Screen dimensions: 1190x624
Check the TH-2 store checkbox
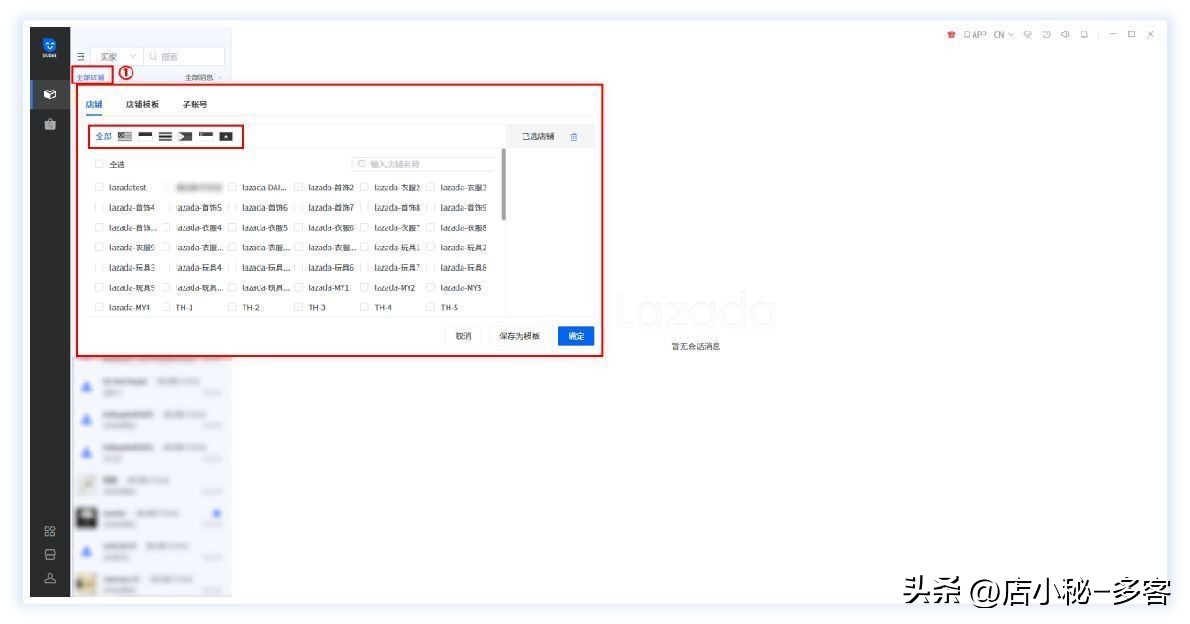point(232,307)
